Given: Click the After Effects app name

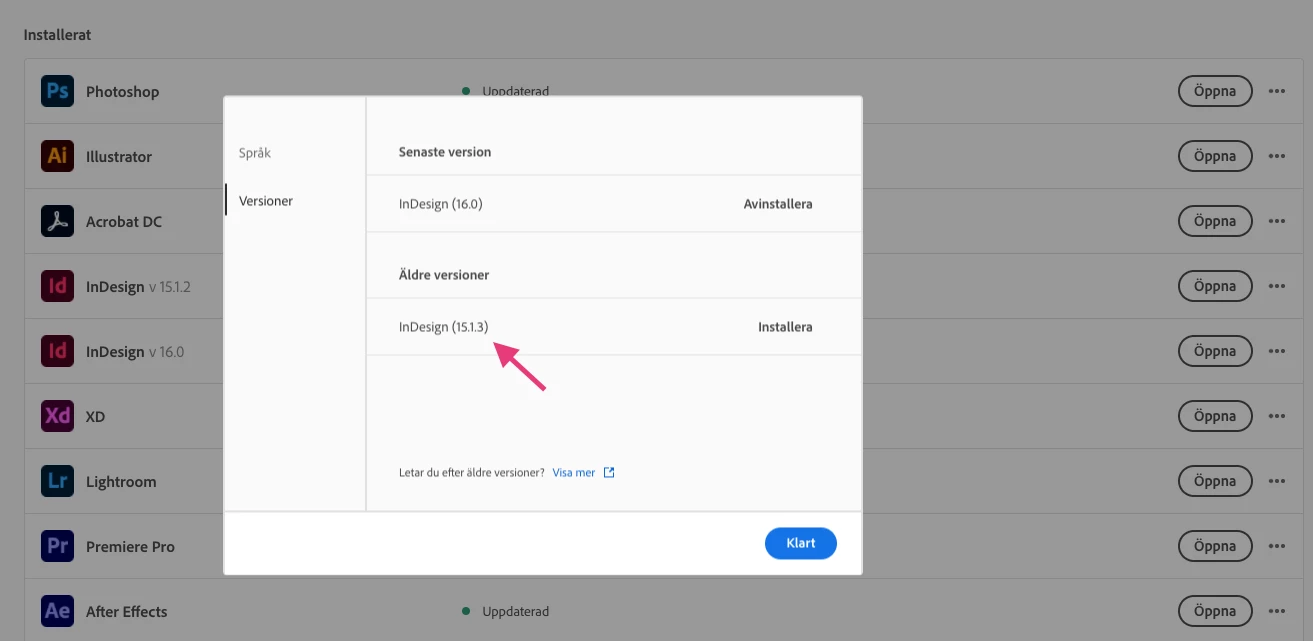Looking at the screenshot, I should point(127,611).
